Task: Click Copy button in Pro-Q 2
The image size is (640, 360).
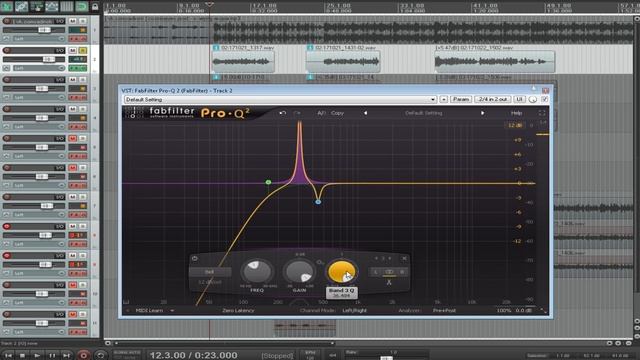Action: pyautogui.click(x=337, y=113)
